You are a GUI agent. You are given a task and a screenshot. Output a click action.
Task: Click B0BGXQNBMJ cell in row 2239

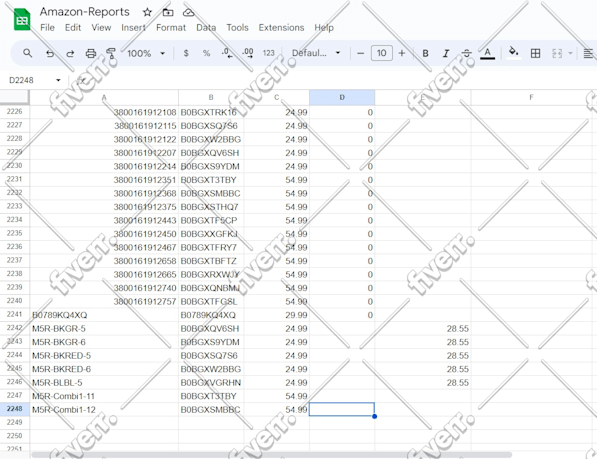[x=211, y=288]
